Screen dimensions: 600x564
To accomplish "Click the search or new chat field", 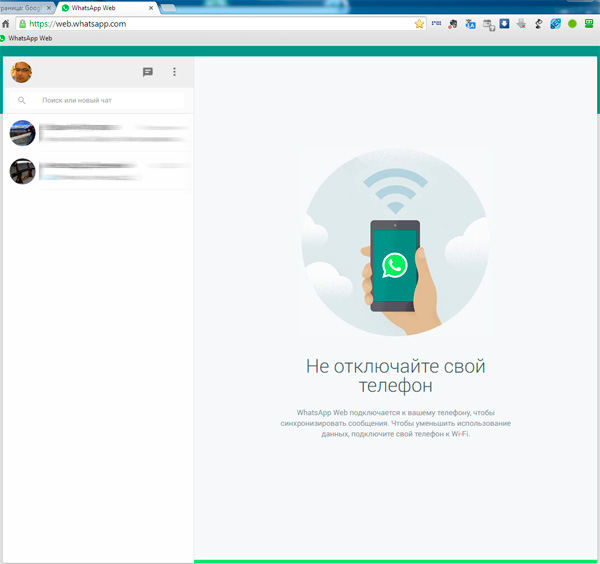I will tap(110, 101).
